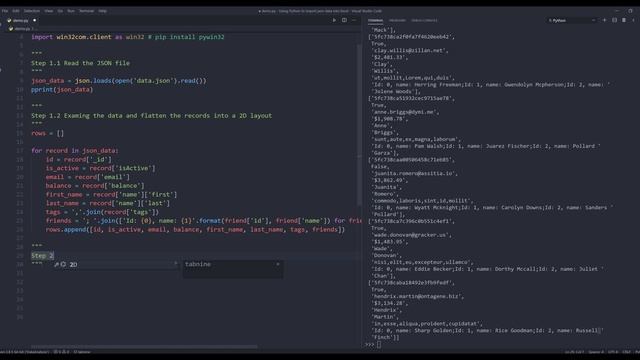This screenshot has width=640, height=360.
Task: Click the 'import win32com.client' line
Action: pyautogui.click(x=128, y=37)
